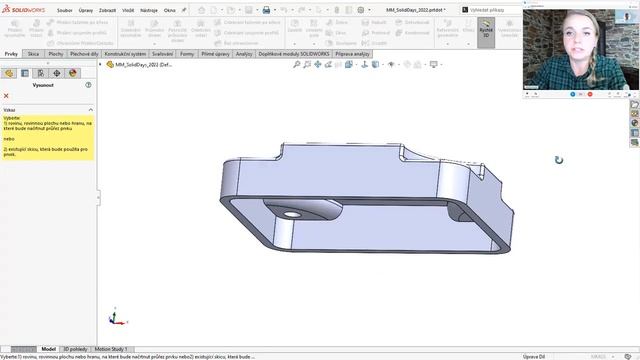640x360 pixels.
Task: Open Doplňkové moduly SOLIDWORKS tab
Action: click(293, 54)
